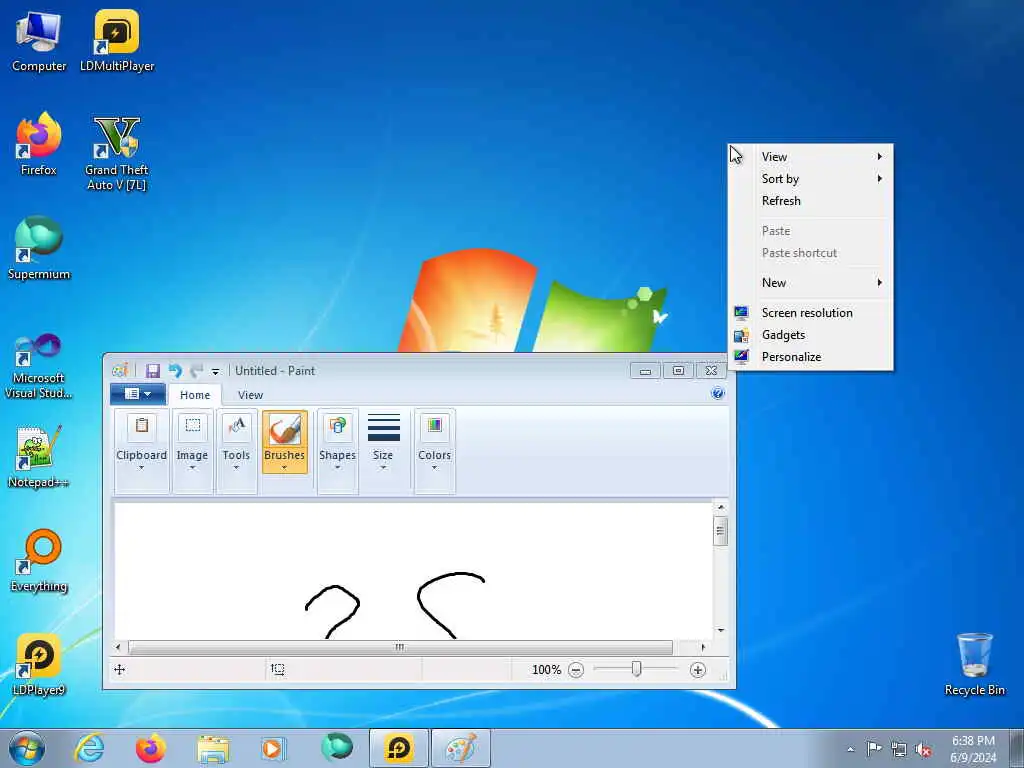Open the blue Paint file menu button
This screenshot has width=1024, height=768.
(138, 394)
